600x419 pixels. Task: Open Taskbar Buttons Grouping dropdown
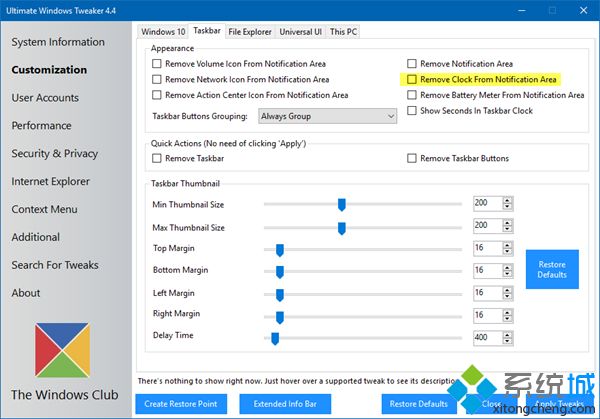[x=328, y=116]
